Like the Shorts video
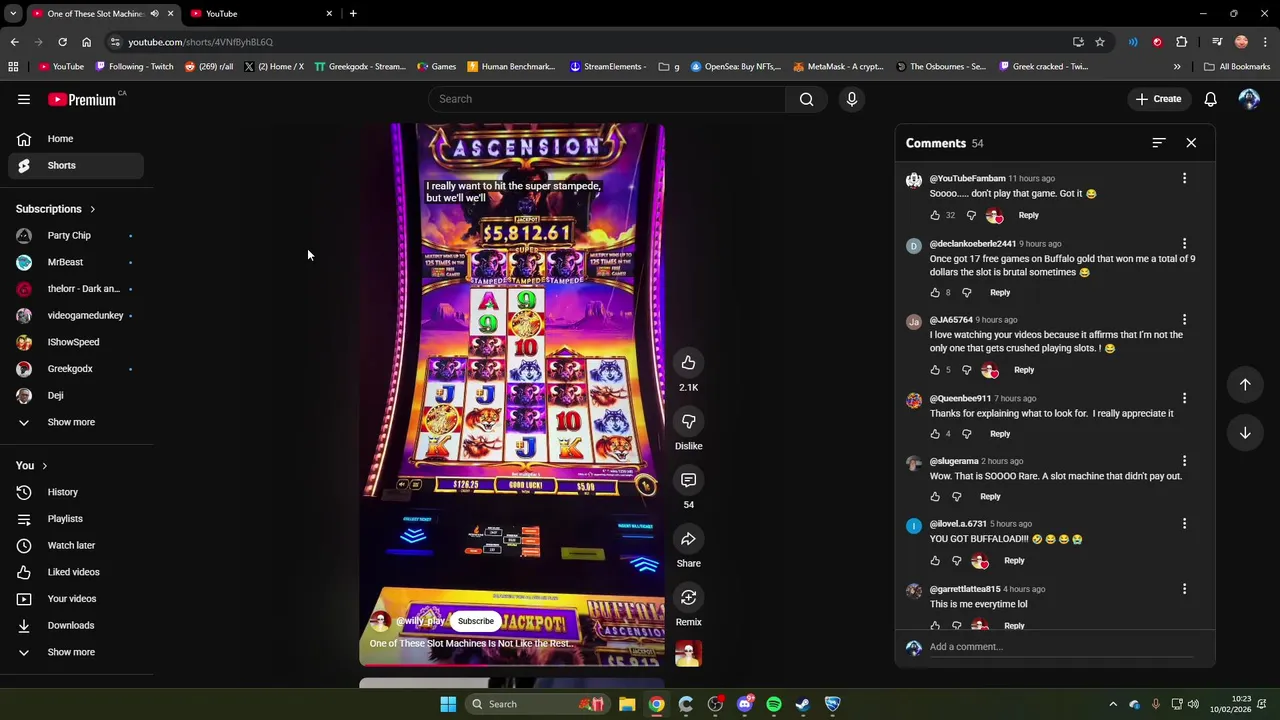 (688, 362)
